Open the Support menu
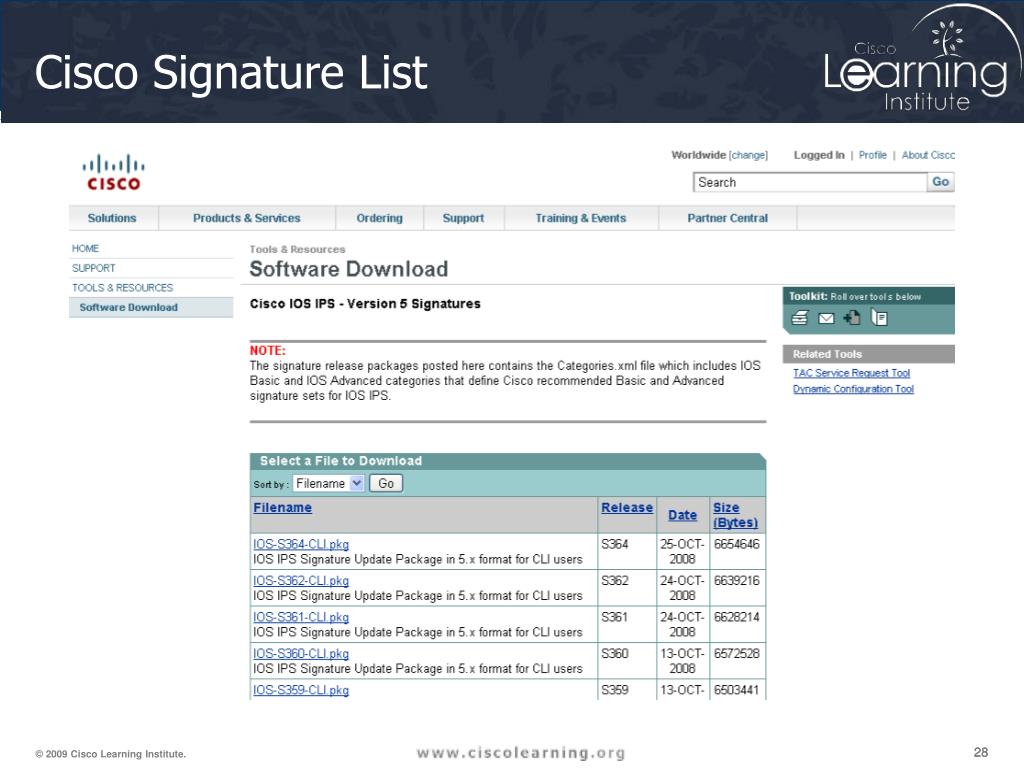 (x=464, y=218)
